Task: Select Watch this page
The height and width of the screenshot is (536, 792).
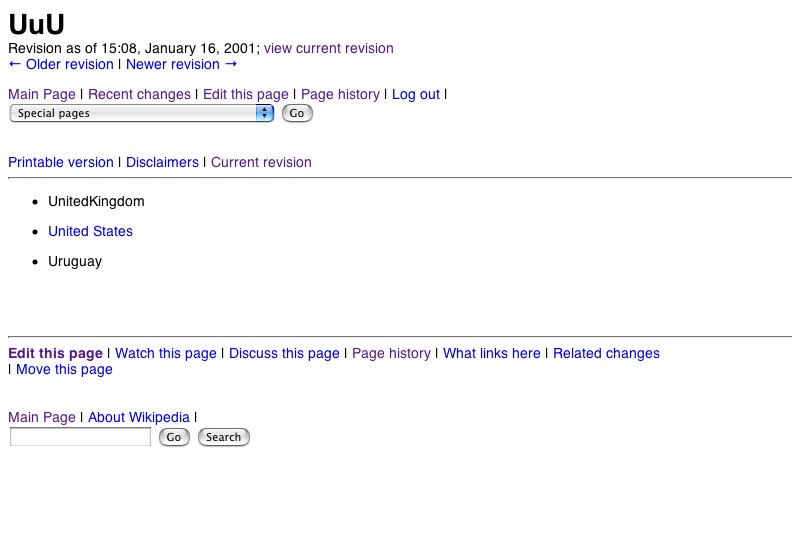Action: pyautogui.click(x=166, y=353)
